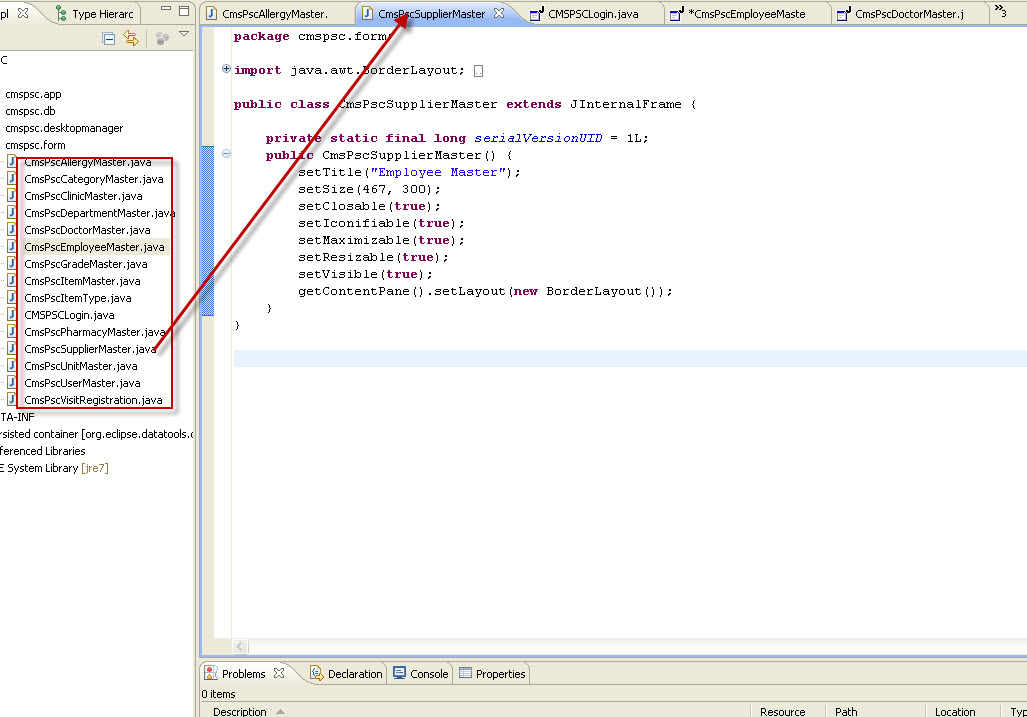Select CmsPscEmployeeMaster.java file
The height and width of the screenshot is (717, 1027).
pos(94,248)
